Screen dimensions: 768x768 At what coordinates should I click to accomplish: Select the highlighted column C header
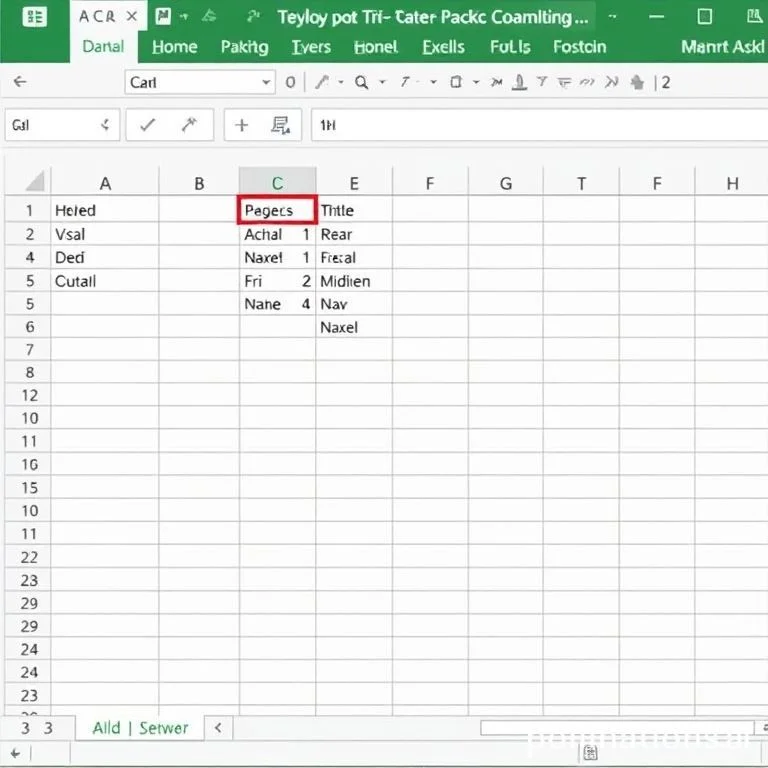[277, 183]
